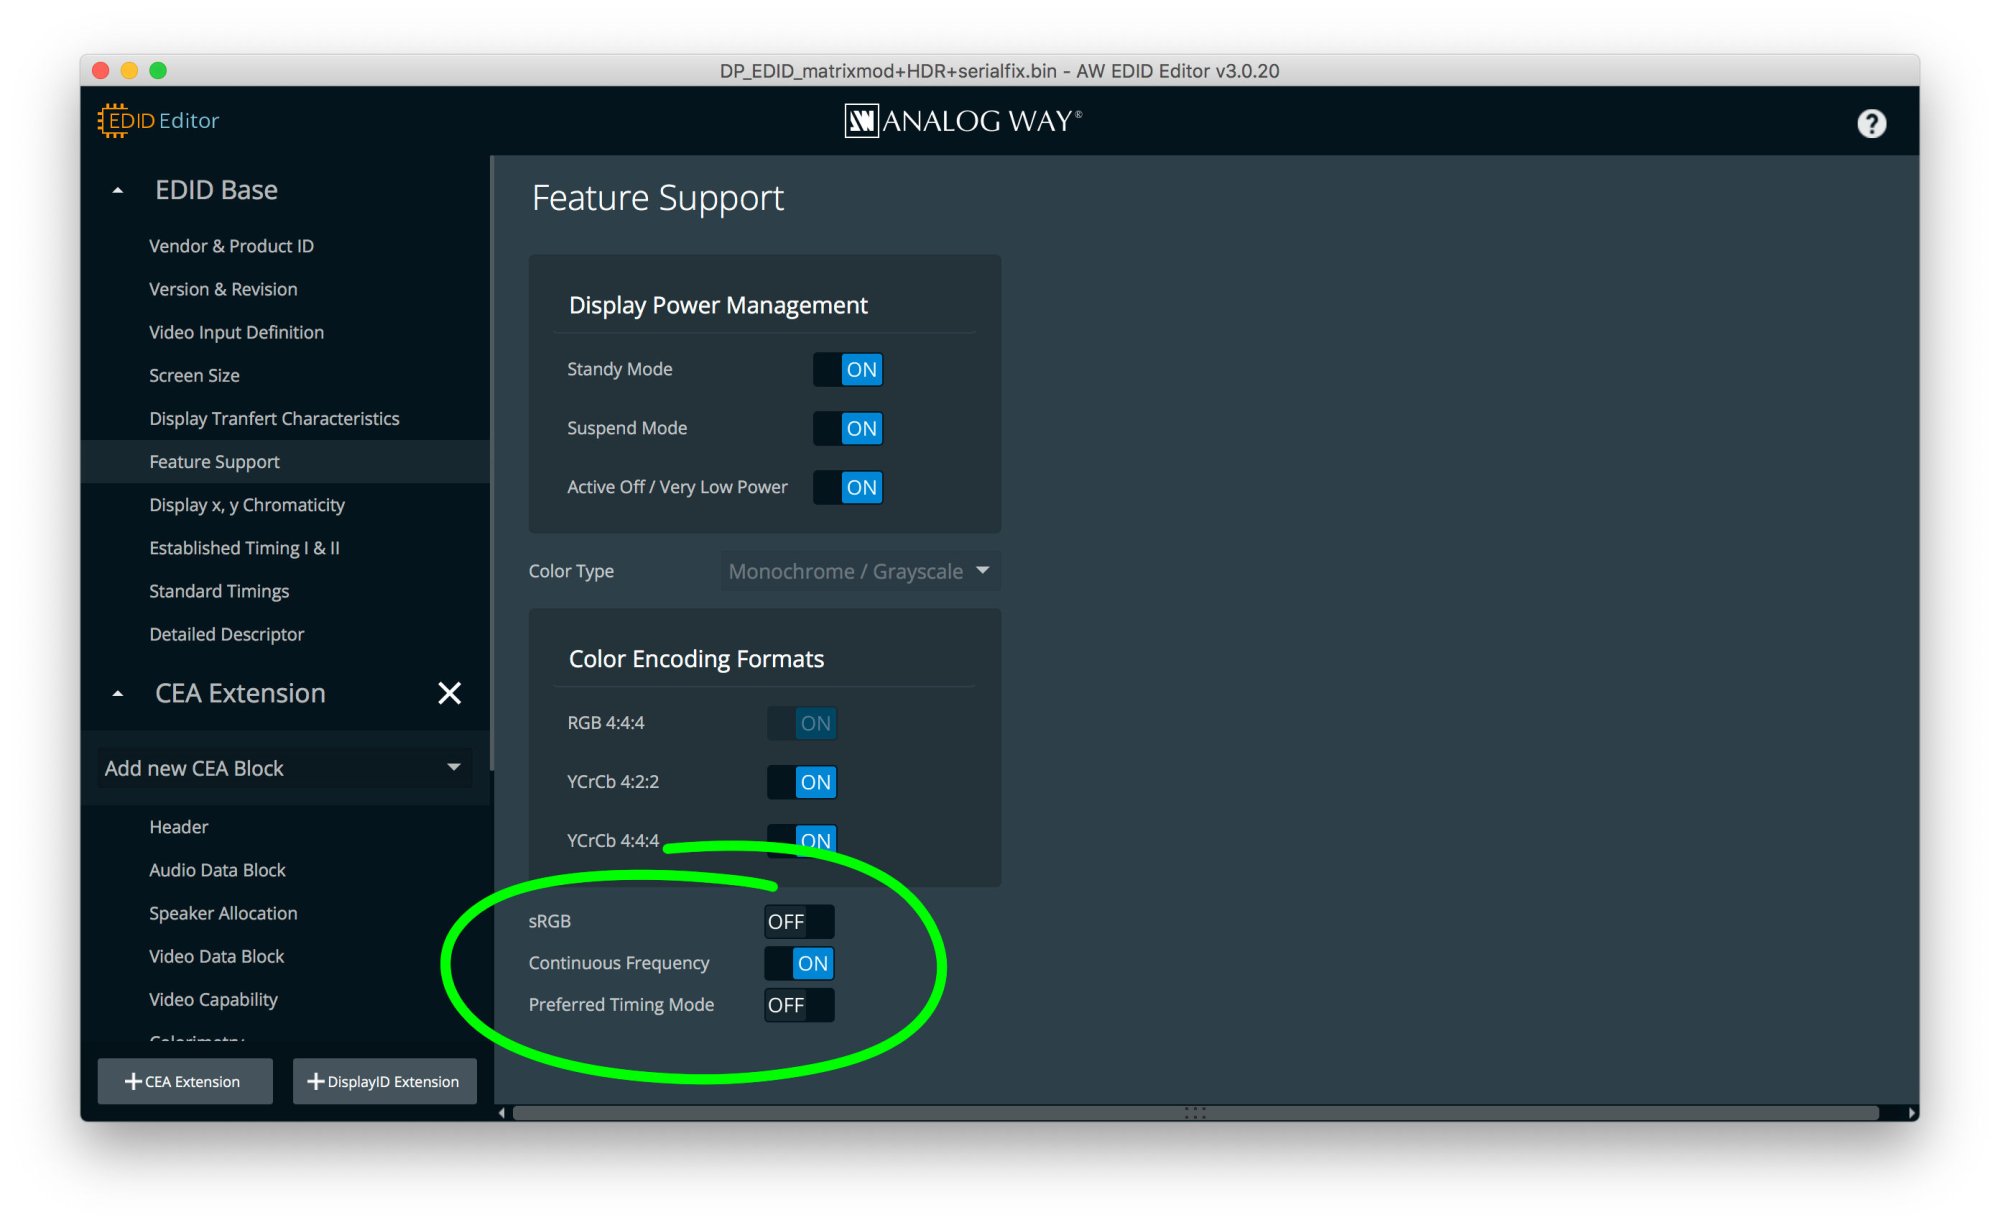This screenshot has height=1228, width=2000.
Task: Click right arrow of horizontal scrollbar
Action: point(1911,1113)
